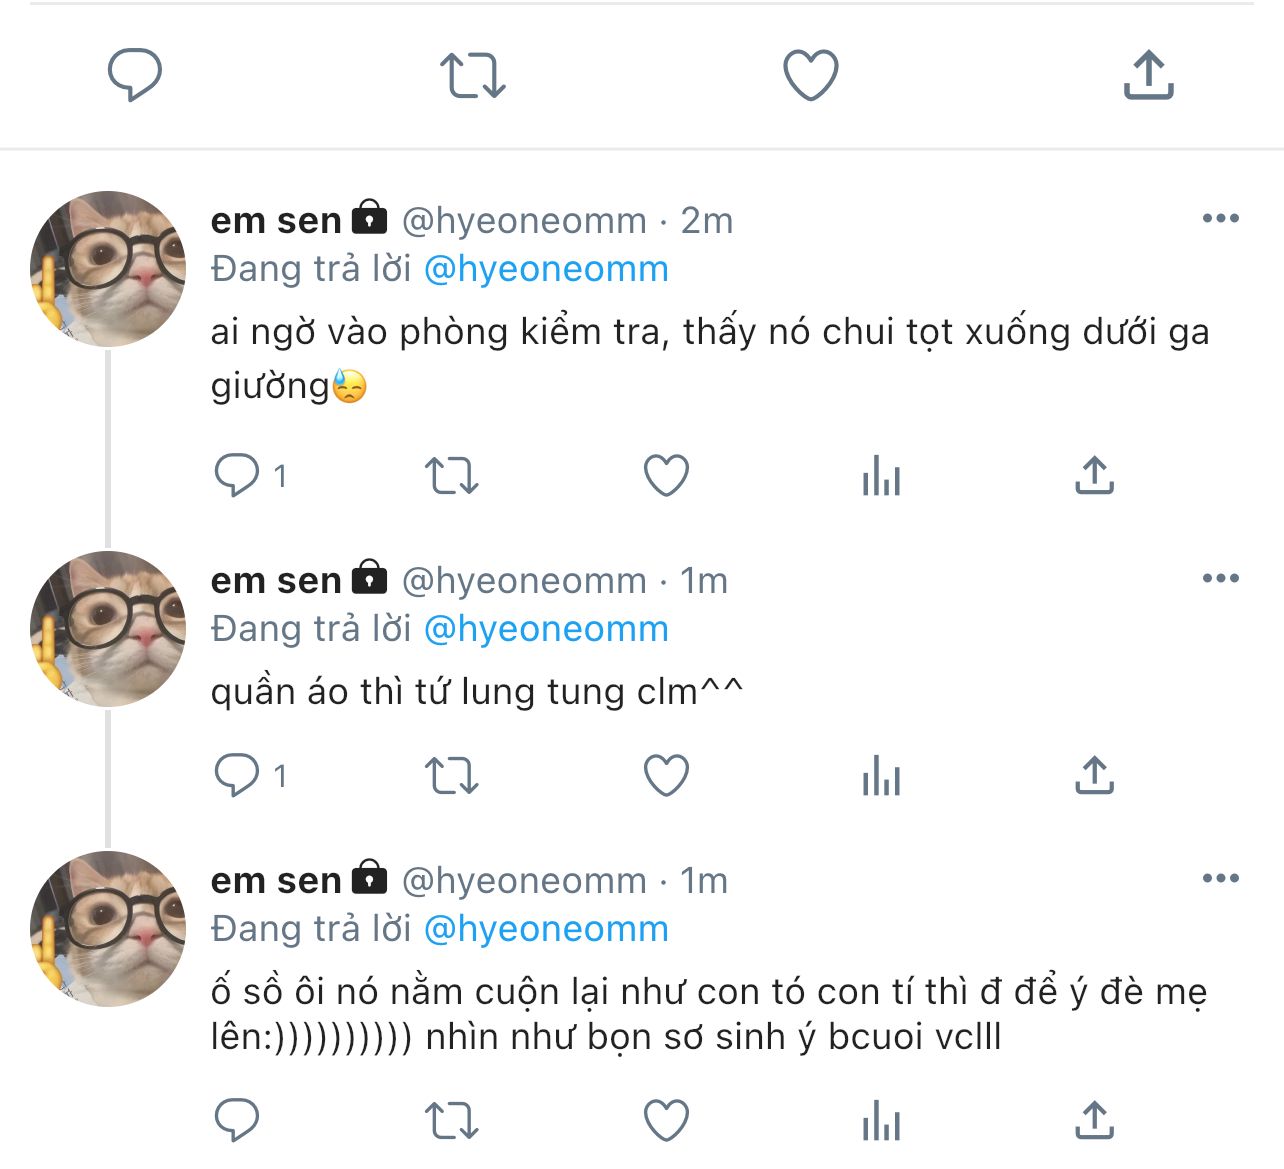This screenshot has width=1284, height=1169.
Task: Share the main tweet at top
Action: tap(1148, 75)
